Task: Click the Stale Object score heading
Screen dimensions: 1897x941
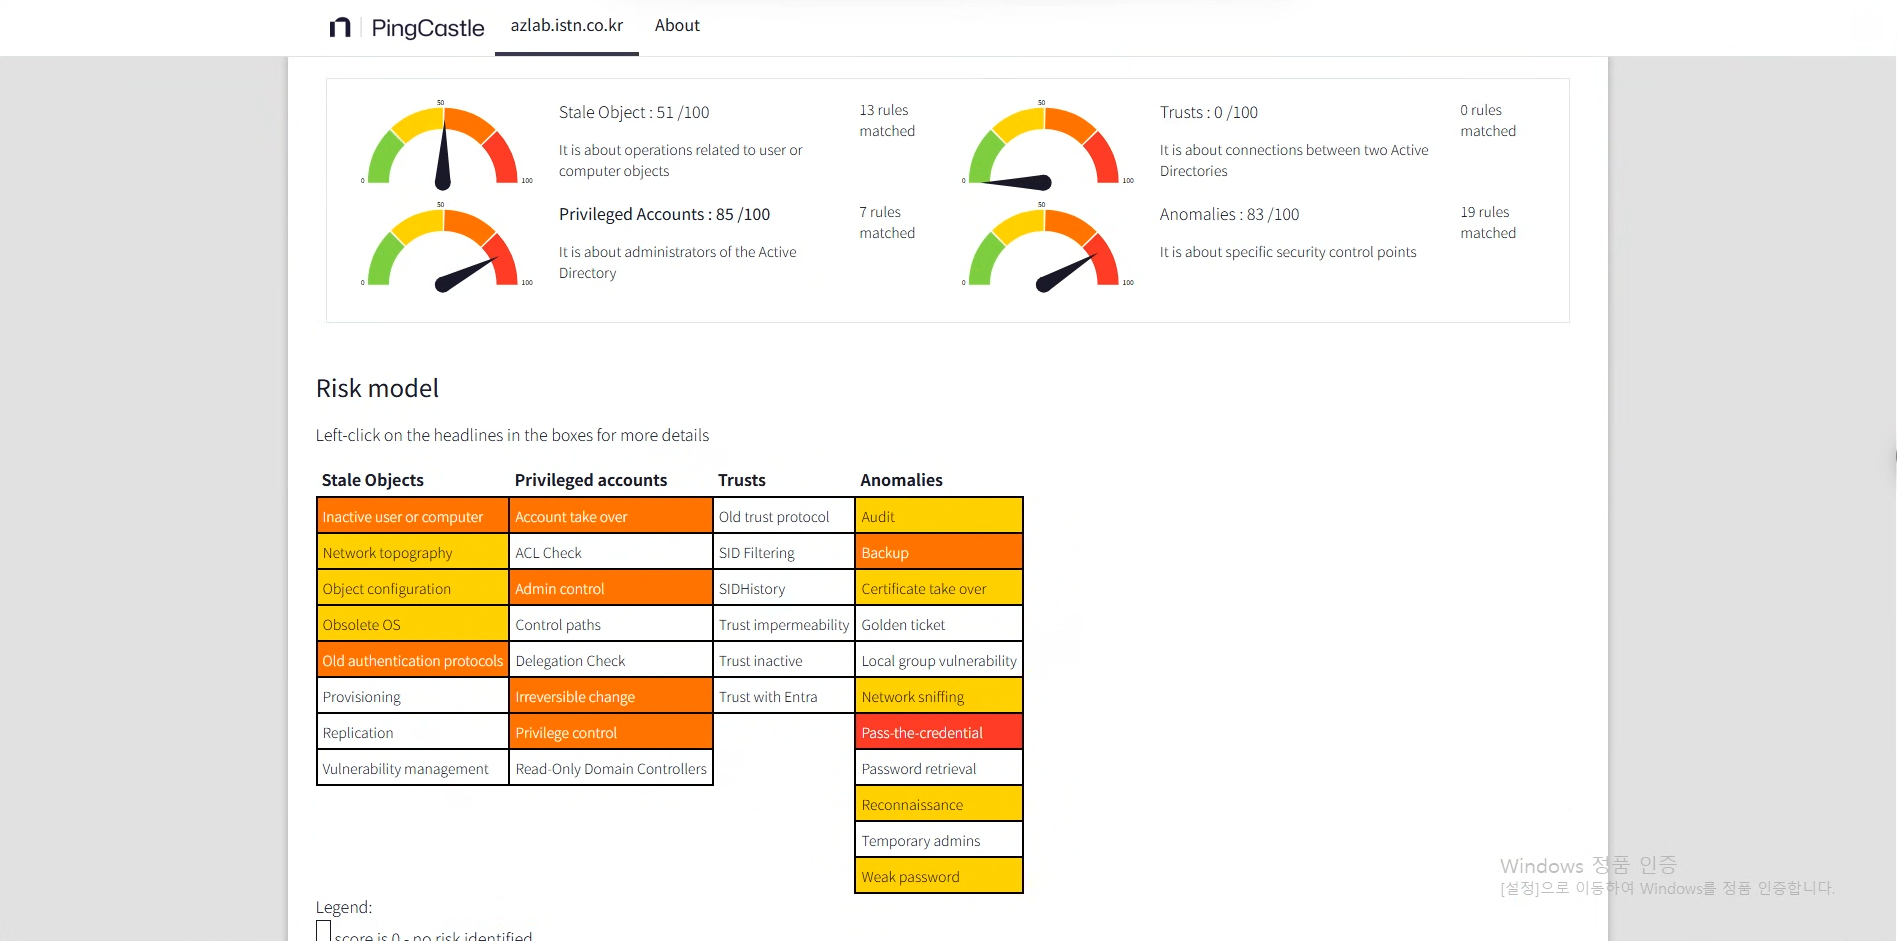Action: click(634, 113)
